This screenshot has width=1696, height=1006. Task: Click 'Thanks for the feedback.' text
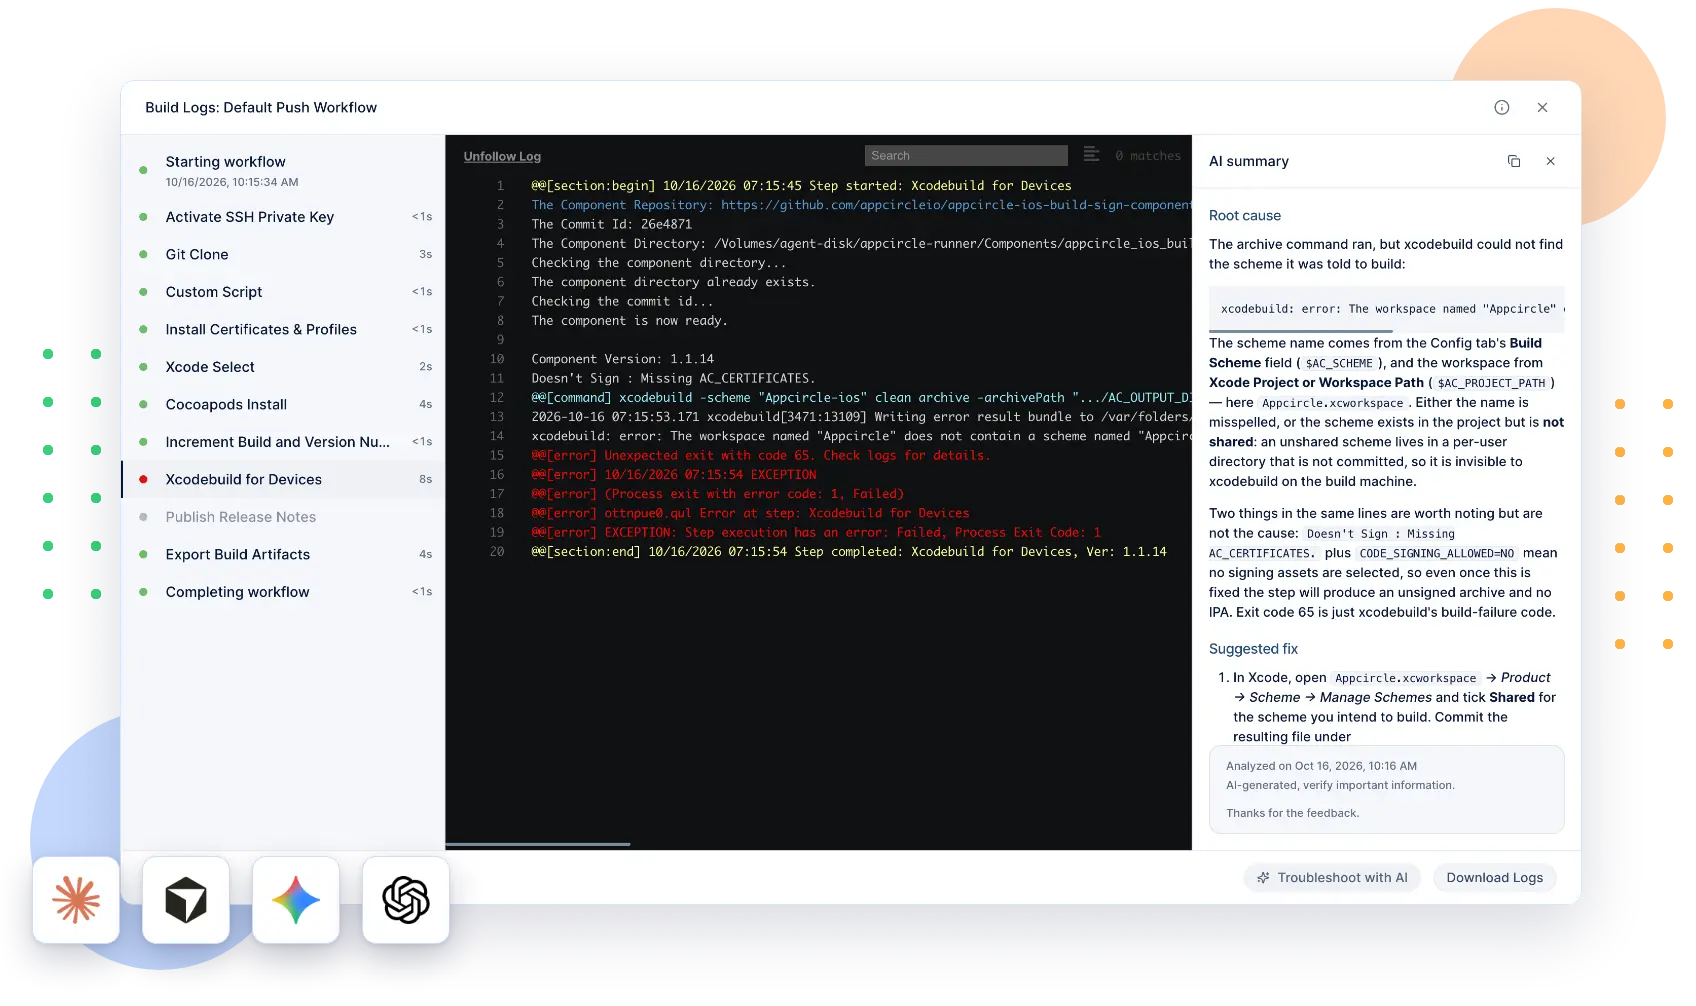tap(1292, 813)
